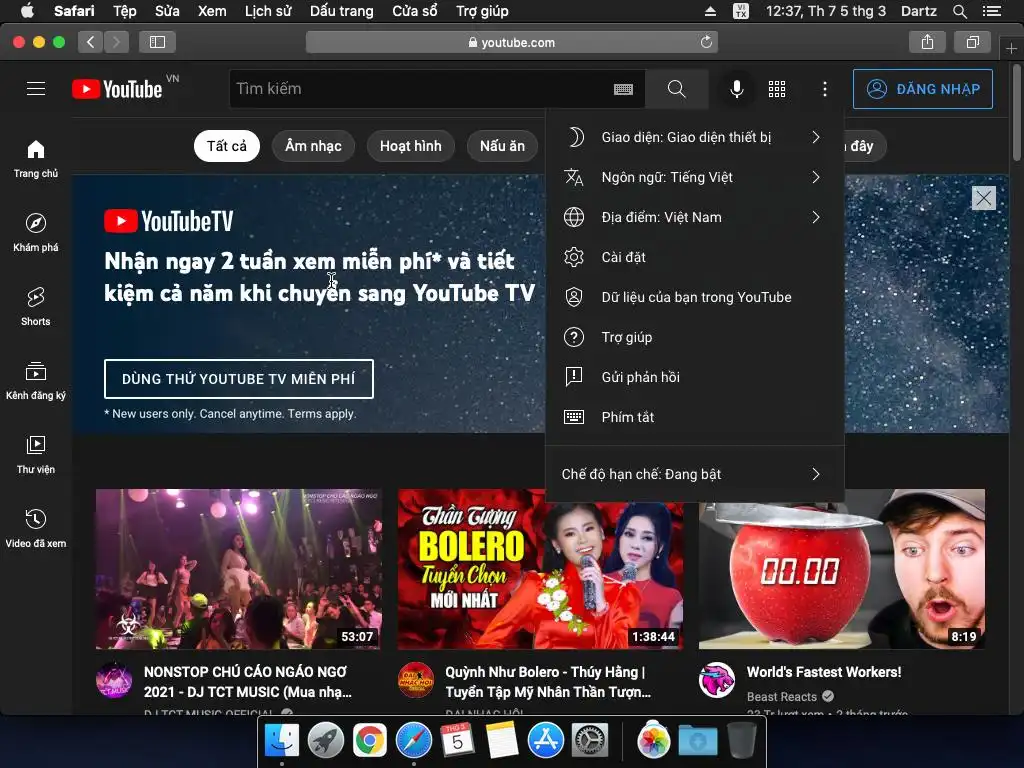Screen dimensions: 1024x768
Task: Click the YouTube logo
Action: [118, 89]
